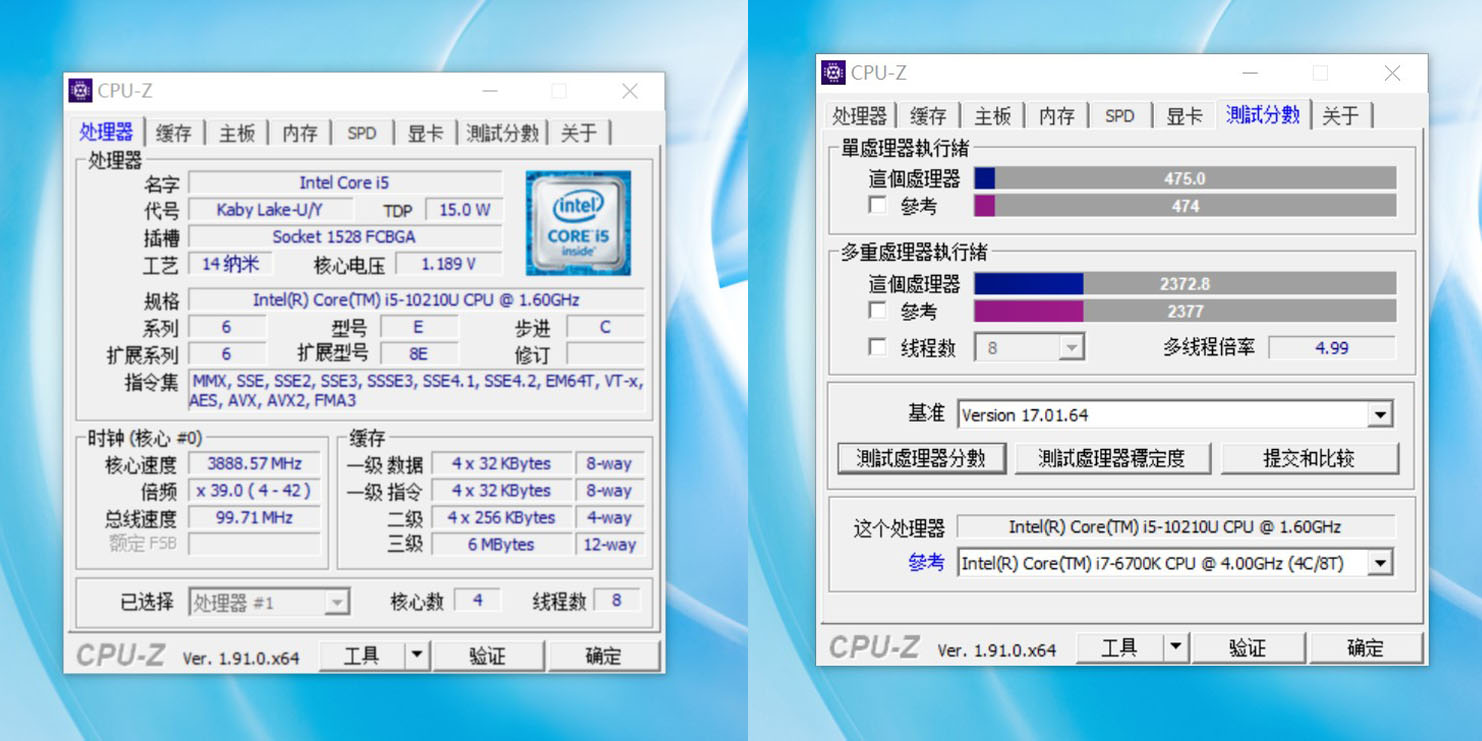The width and height of the screenshot is (1482, 741).
Task: Click the 插槽 field showing Socket 1528 FCBGA
Action: (345, 237)
